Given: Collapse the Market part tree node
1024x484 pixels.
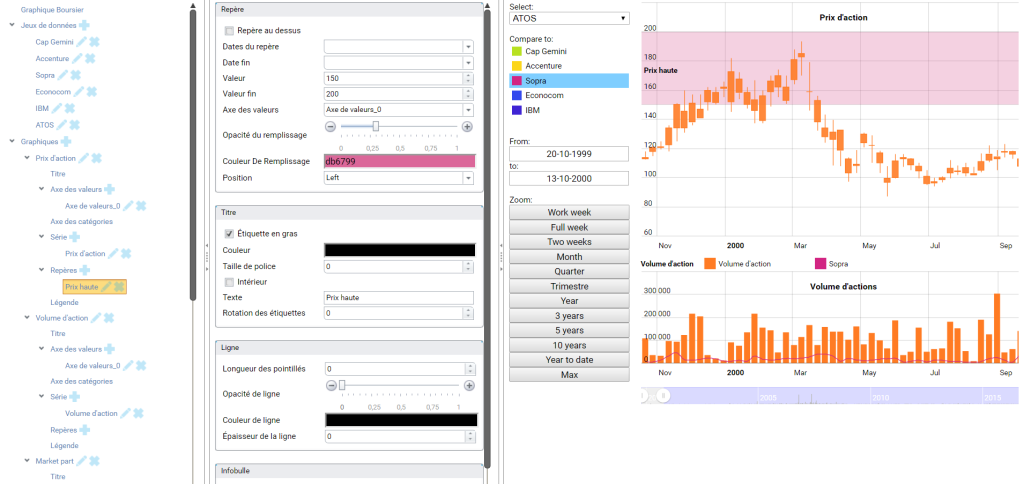Looking at the screenshot, I should pyautogui.click(x=27, y=460).
